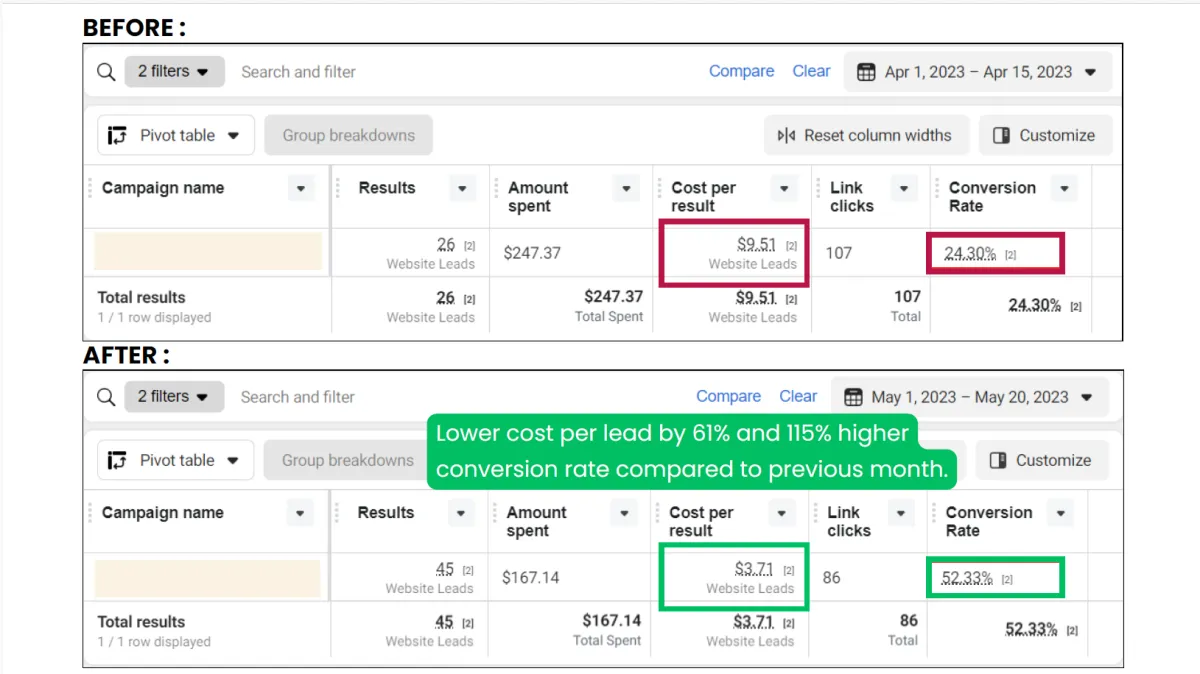Viewport: 1200px width, 674px height.
Task: Open Campaign name column menu in AFTER table
Action: tap(300, 513)
